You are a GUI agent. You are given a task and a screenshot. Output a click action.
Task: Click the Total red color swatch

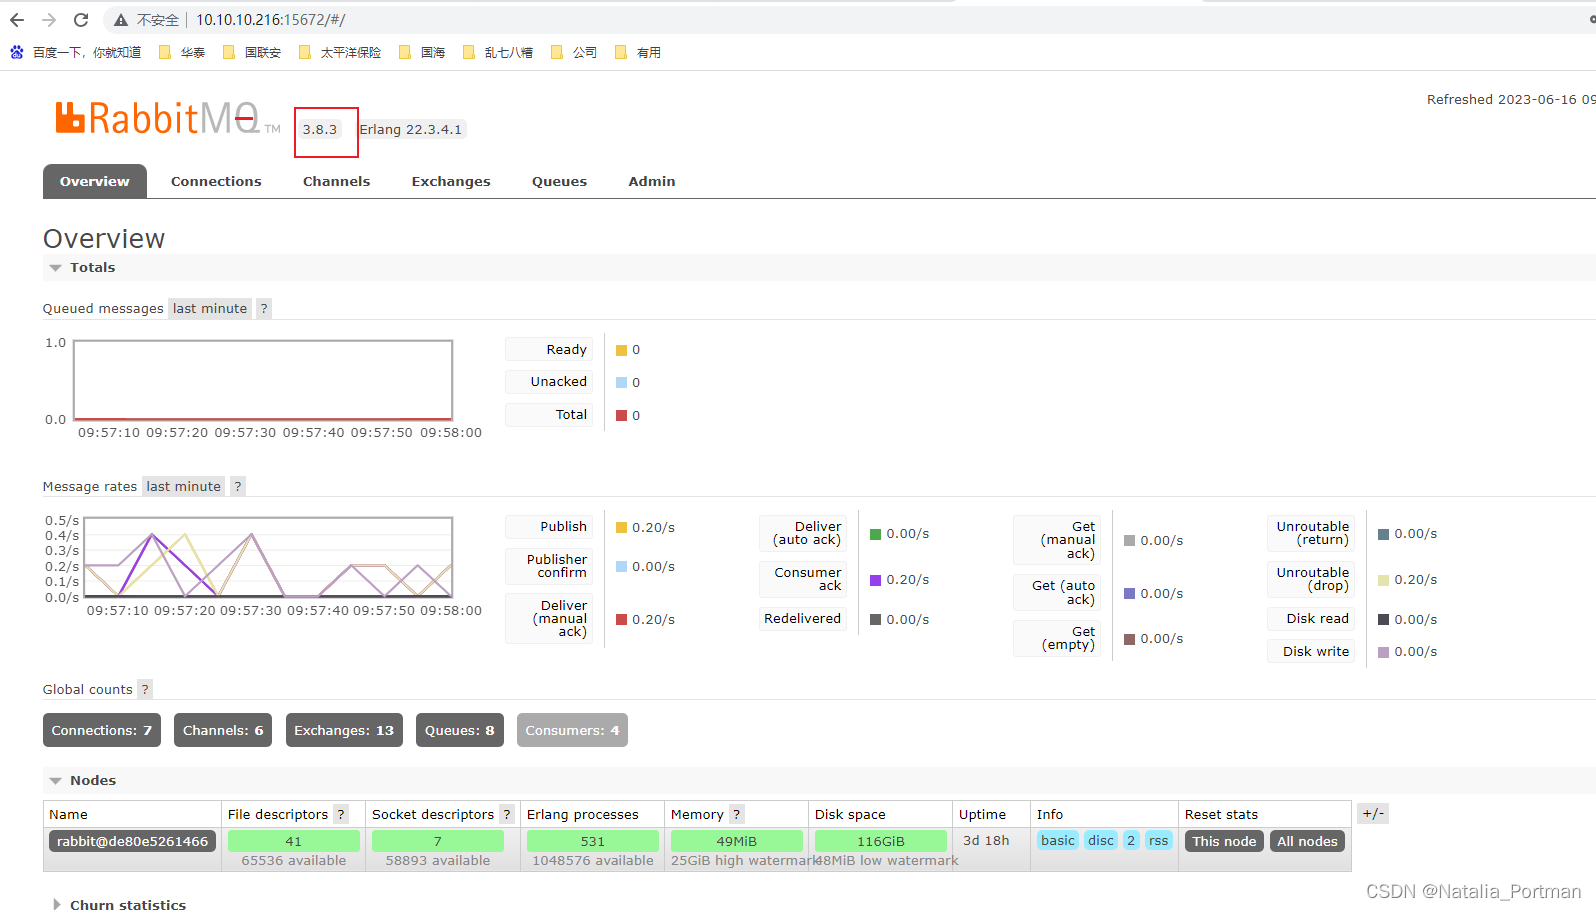(621, 416)
